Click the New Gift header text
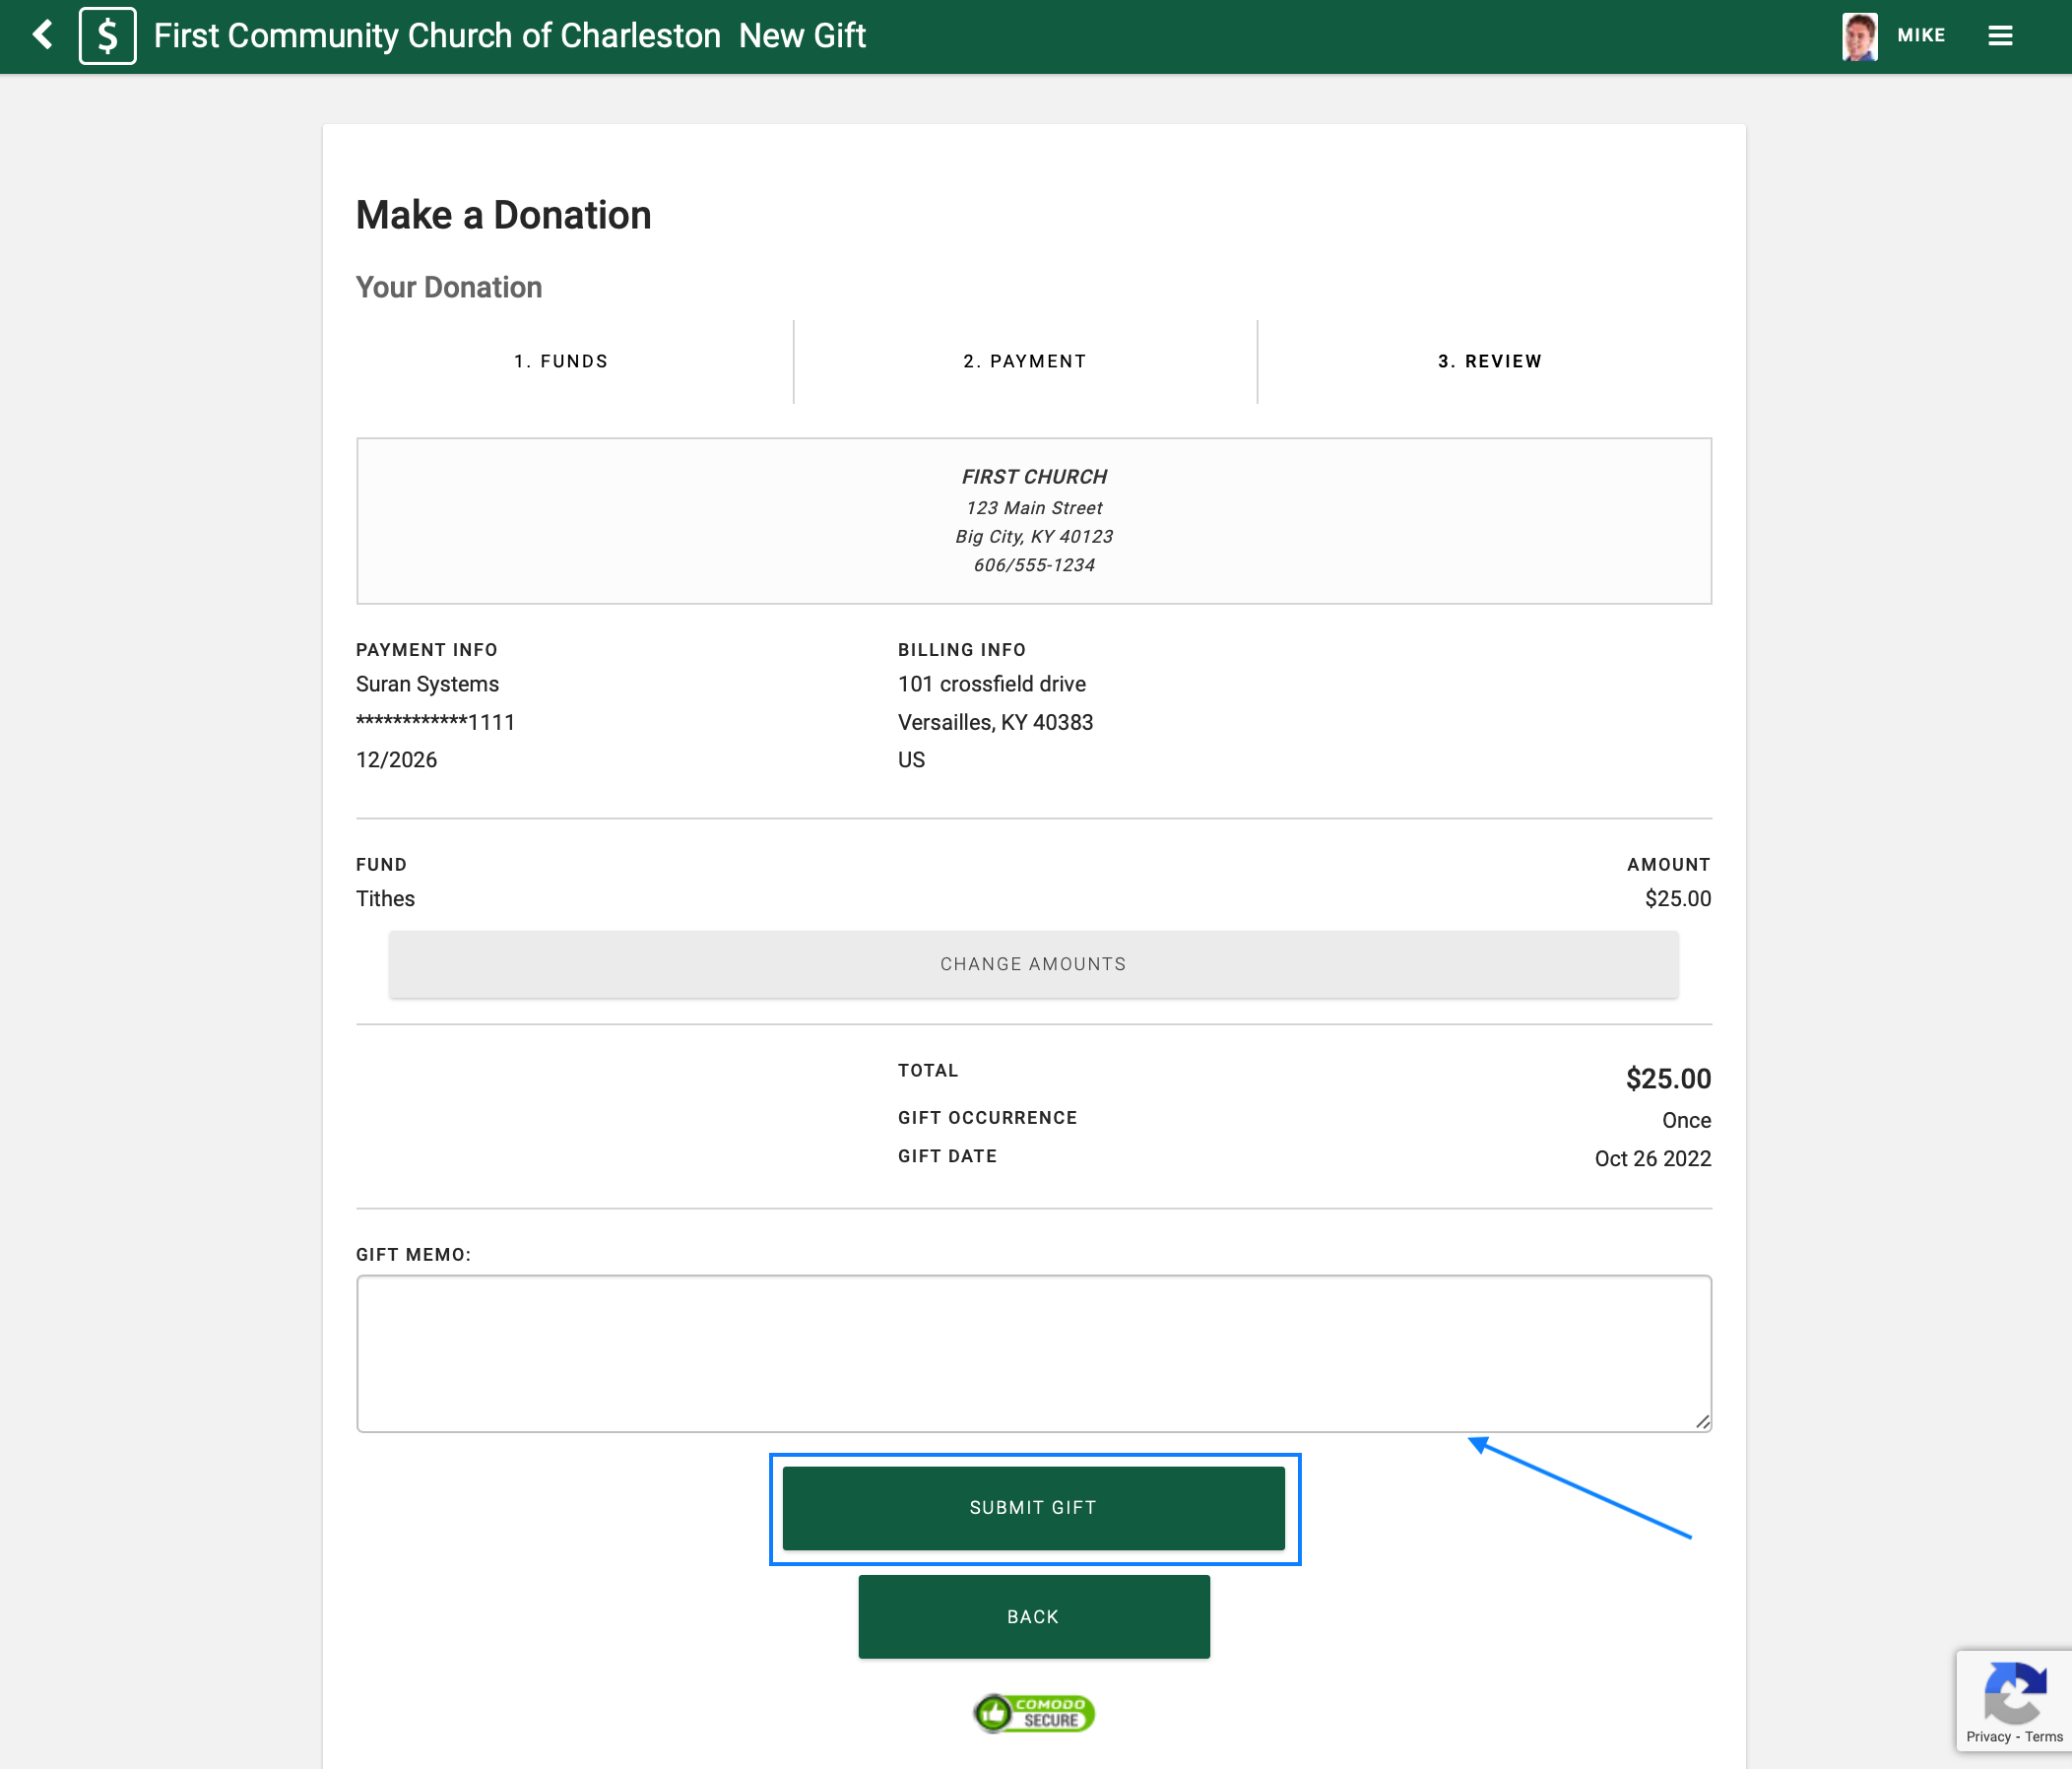This screenshot has width=2072, height=1769. [x=802, y=36]
